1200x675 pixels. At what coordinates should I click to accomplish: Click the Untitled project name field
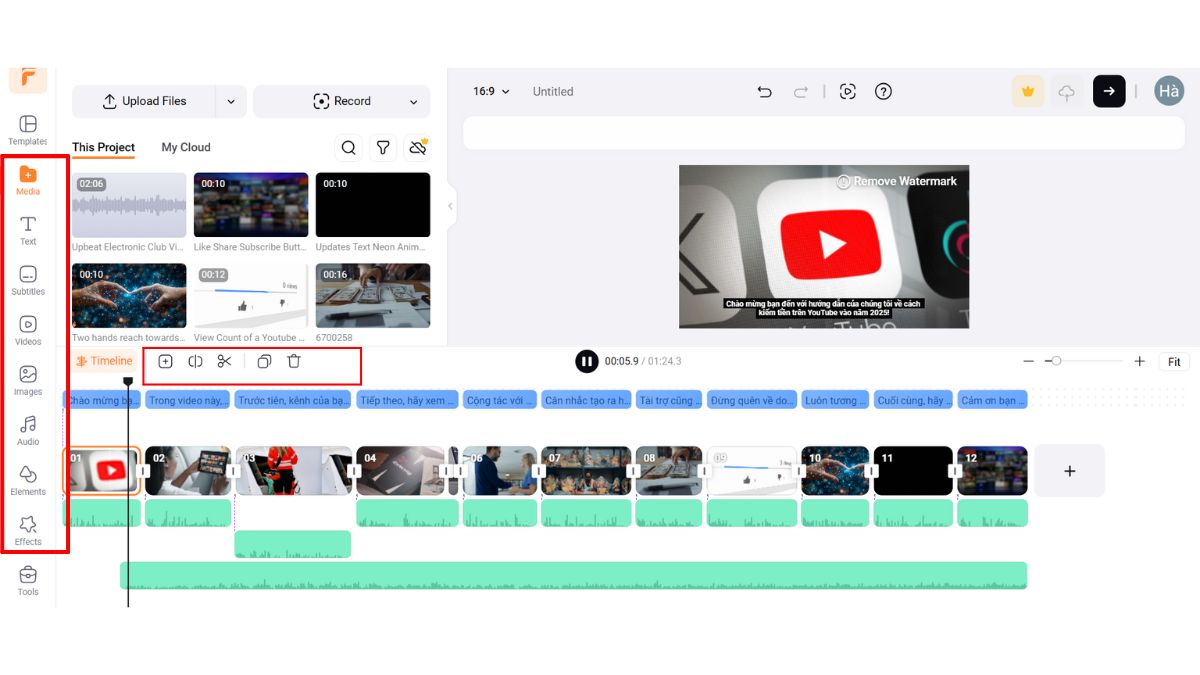tap(553, 92)
